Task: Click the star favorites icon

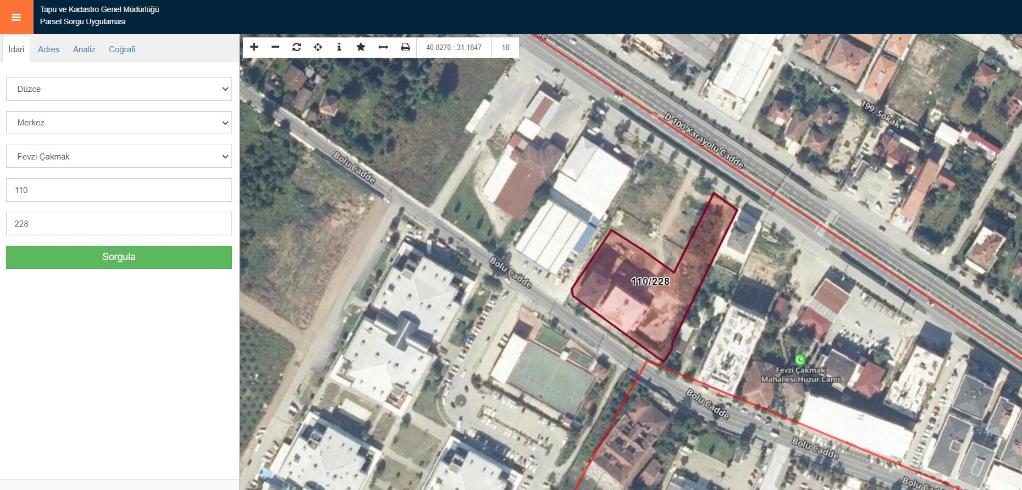Action: [x=361, y=47]
